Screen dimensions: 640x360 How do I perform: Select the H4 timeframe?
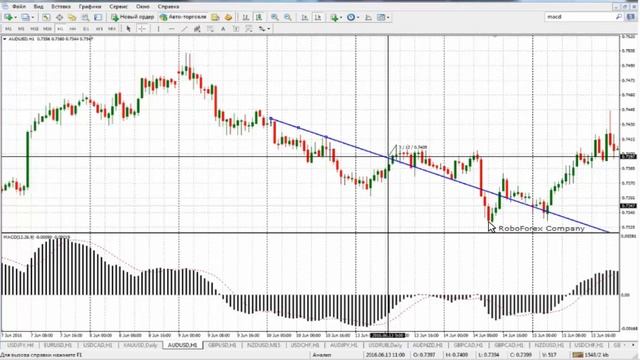(x=73, y=29)
